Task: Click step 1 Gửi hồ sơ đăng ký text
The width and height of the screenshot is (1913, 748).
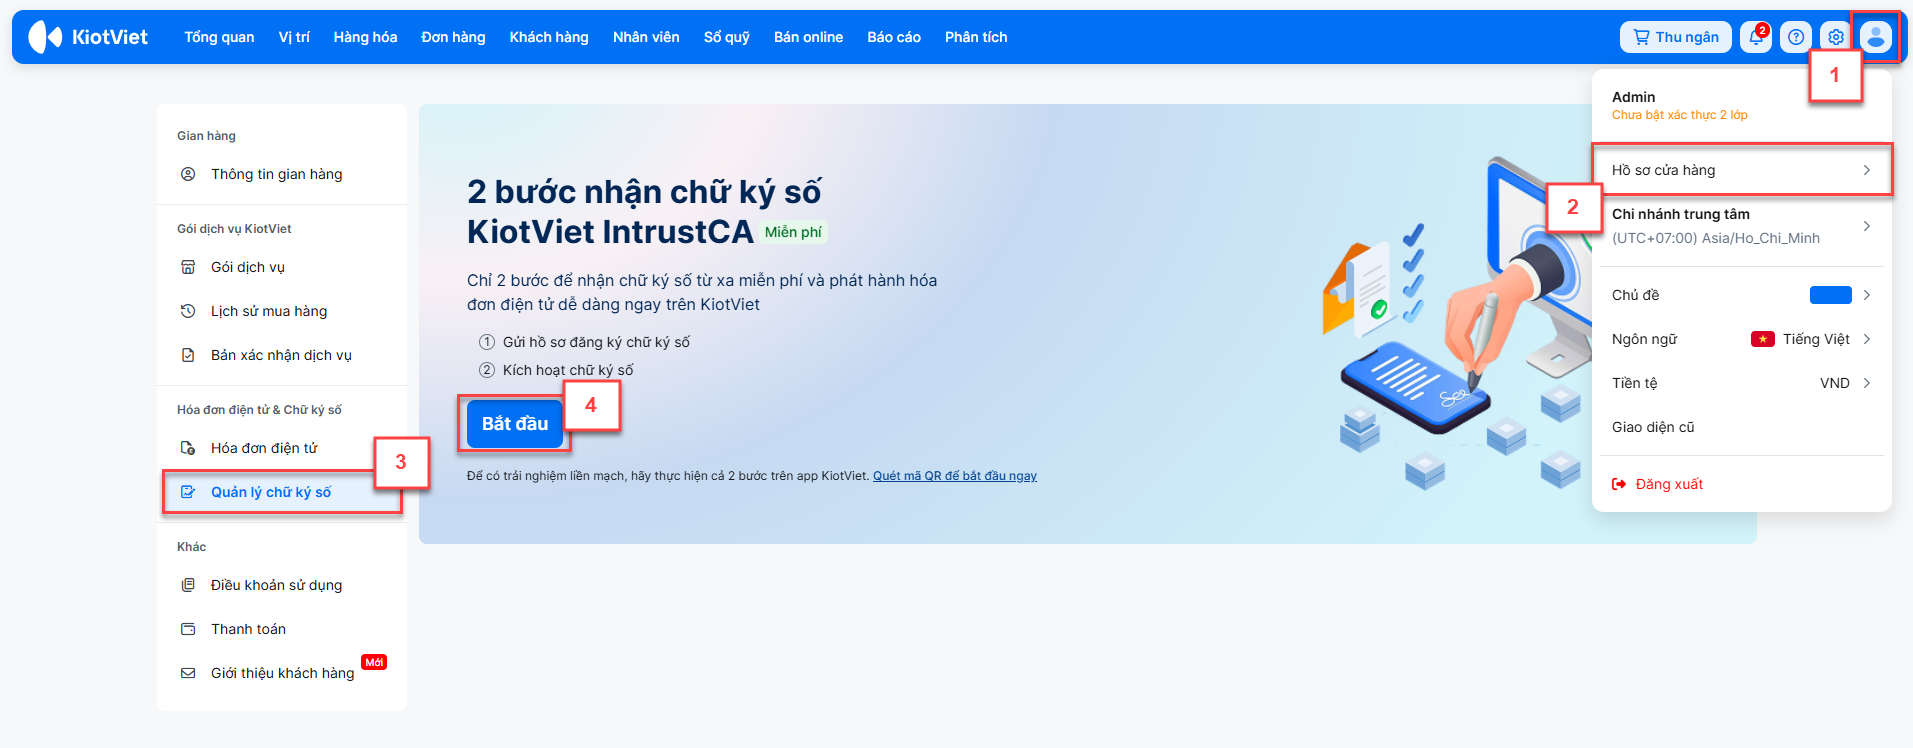Action: 596,342
